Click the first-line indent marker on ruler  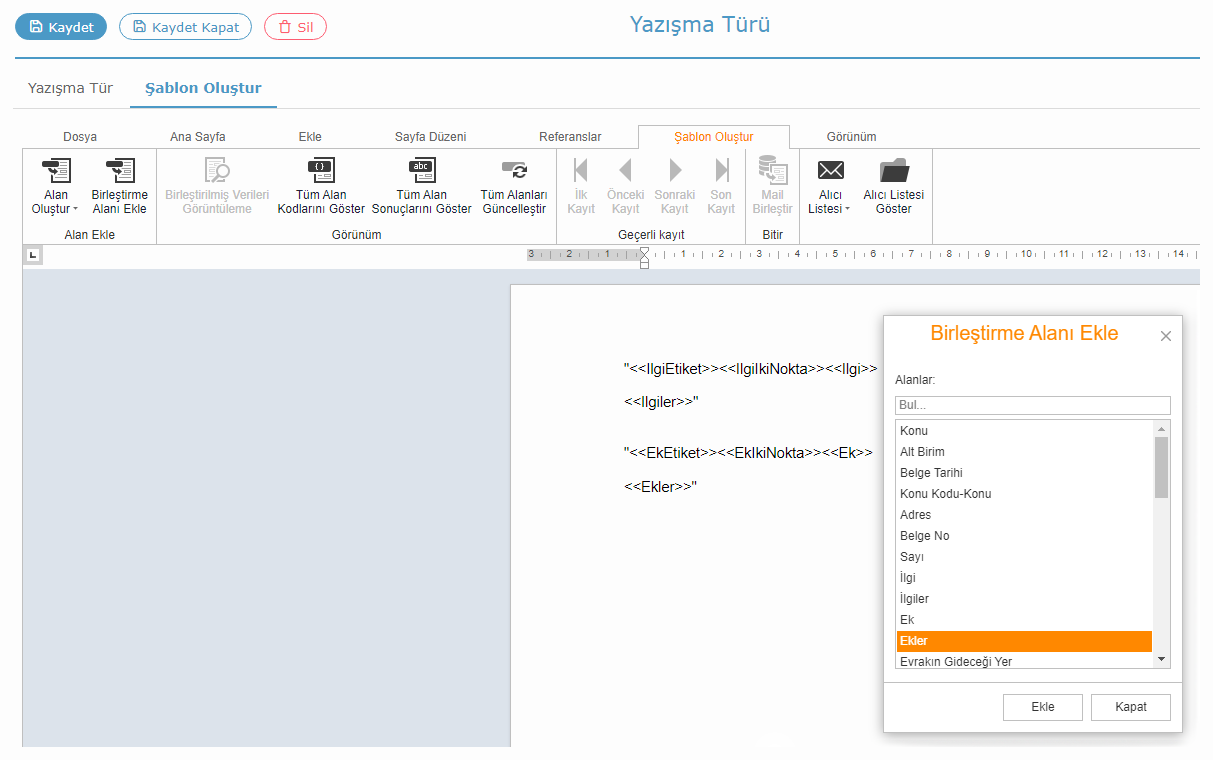point(644,253)
